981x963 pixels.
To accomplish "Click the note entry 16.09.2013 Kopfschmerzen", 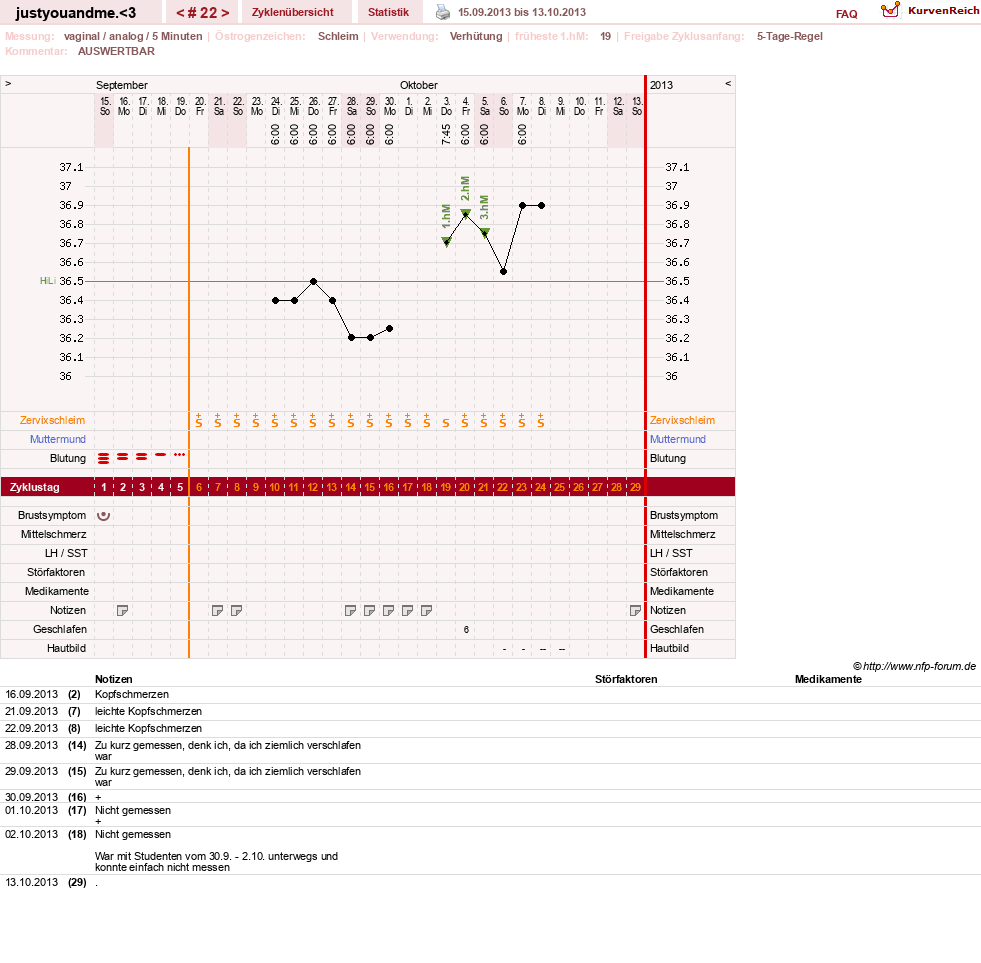I will point(131,695).
